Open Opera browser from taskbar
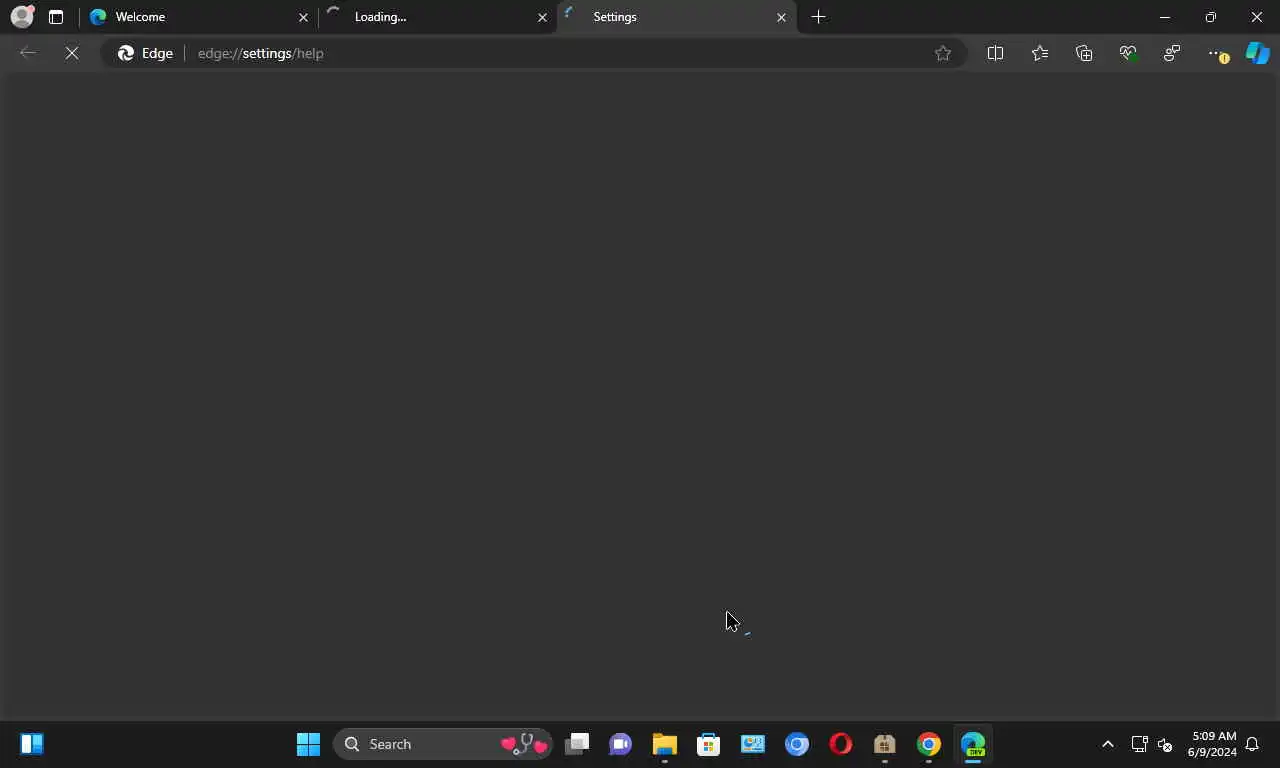The height and width of the screenshot is (768, 1280). click(x=841, y=744)
